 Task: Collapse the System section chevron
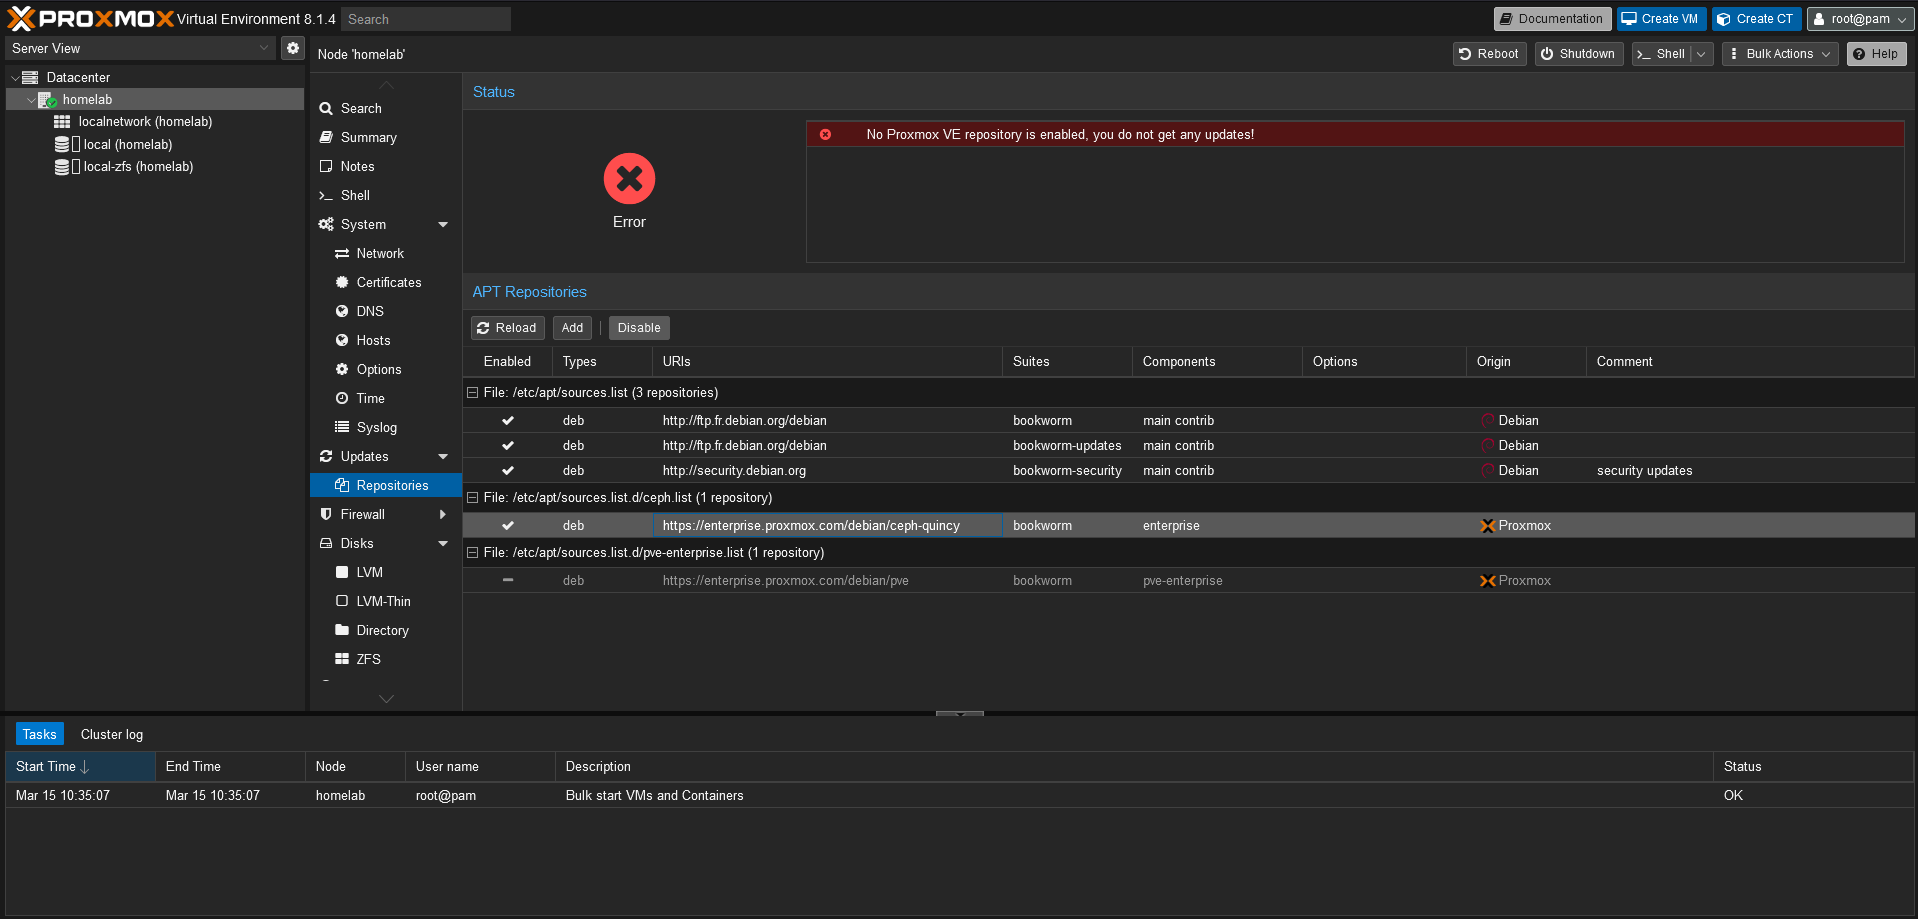[442, 224]
